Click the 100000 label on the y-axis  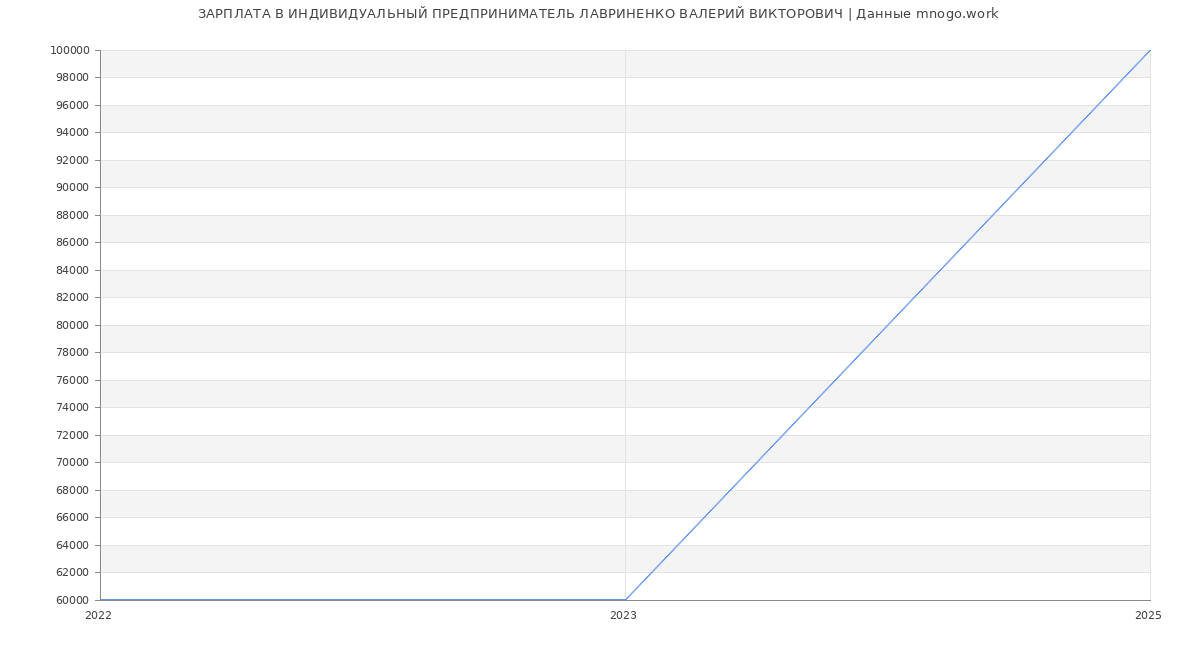tap(69, 51)
